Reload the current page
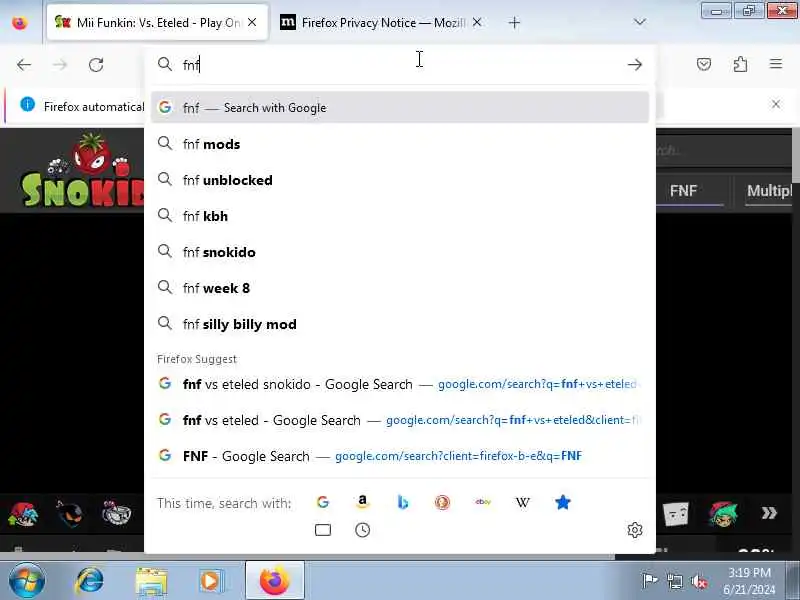 tap(96, 65)
